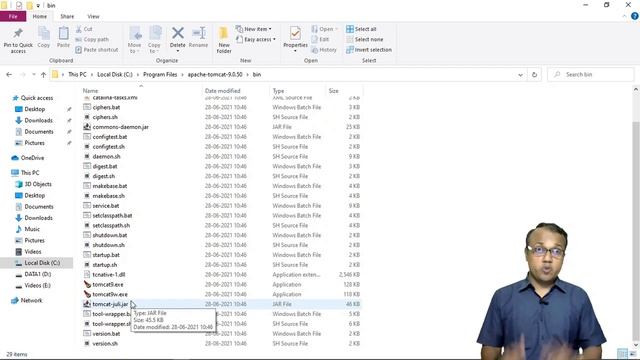This screenshot has width=640, height=360.
Task: Open Properties from ribbon
Action: coord(295,39)
